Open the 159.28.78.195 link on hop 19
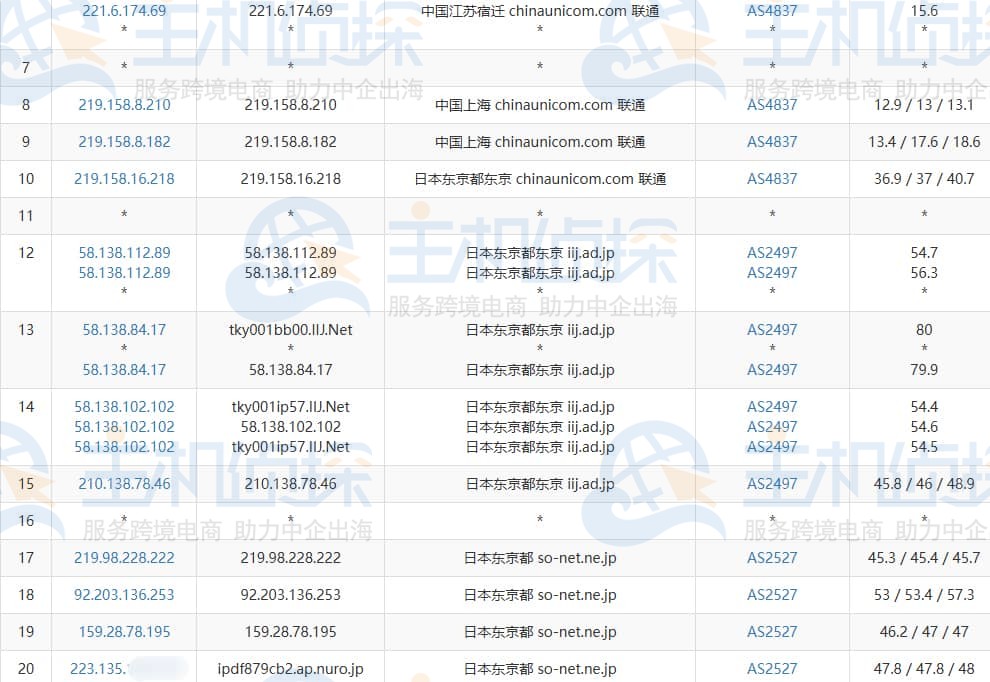Image resolution: width=990 pixels, height=682 pixels. pyautogui.click(x=123, y=631)
